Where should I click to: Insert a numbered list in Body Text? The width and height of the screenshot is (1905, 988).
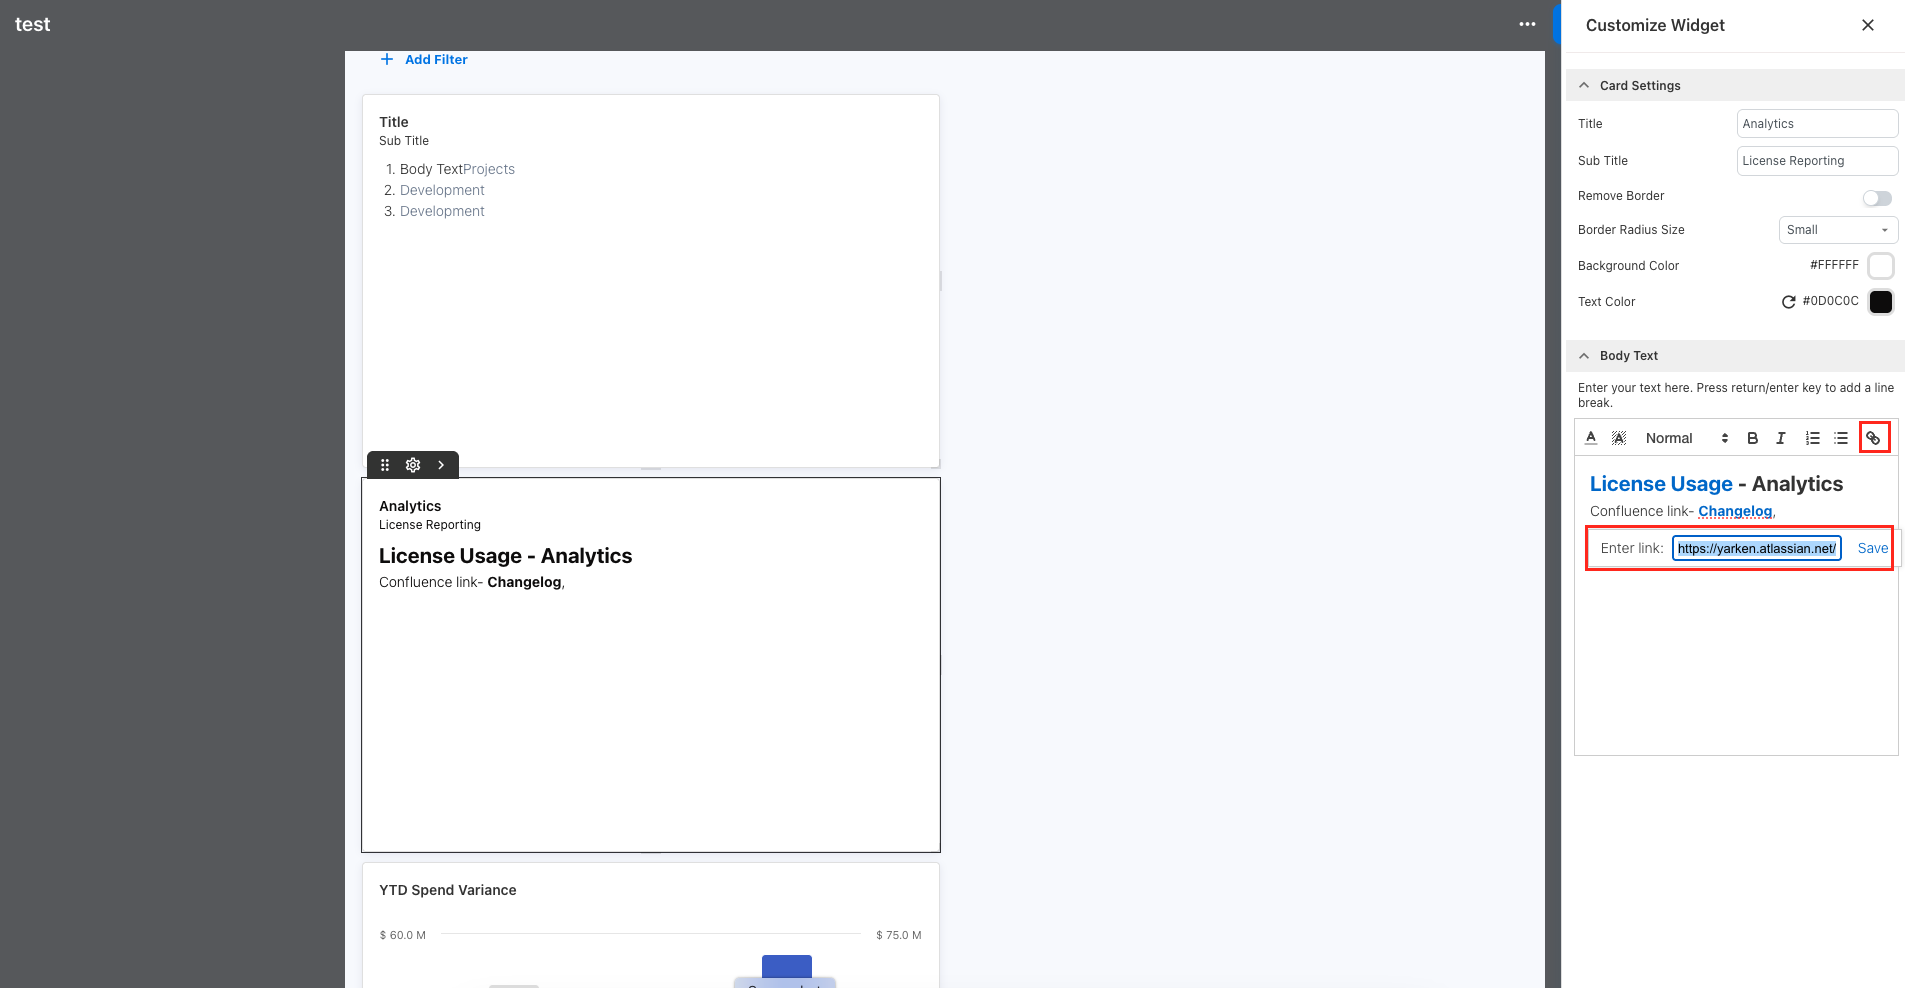coord(1812,438)
